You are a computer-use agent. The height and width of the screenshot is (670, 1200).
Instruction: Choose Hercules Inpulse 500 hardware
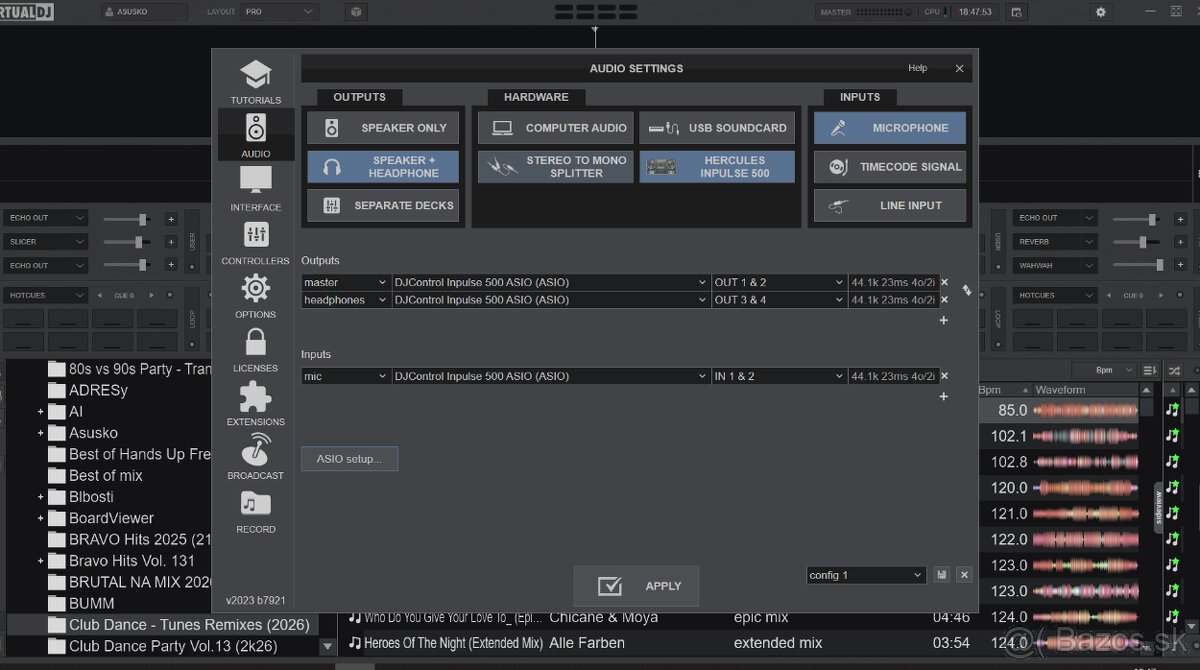(717, 167)
